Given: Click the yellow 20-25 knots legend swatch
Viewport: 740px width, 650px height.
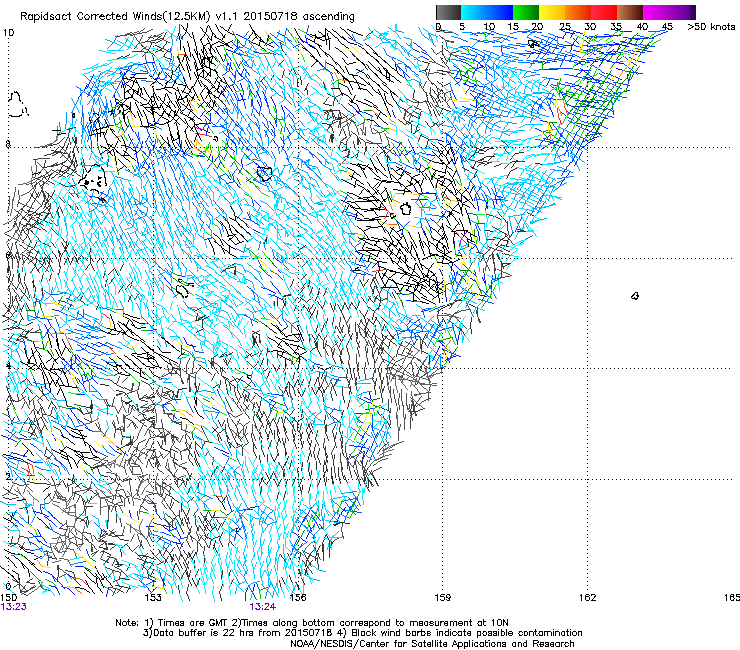Looking at the screenshot, I should (x=552, y=12).
